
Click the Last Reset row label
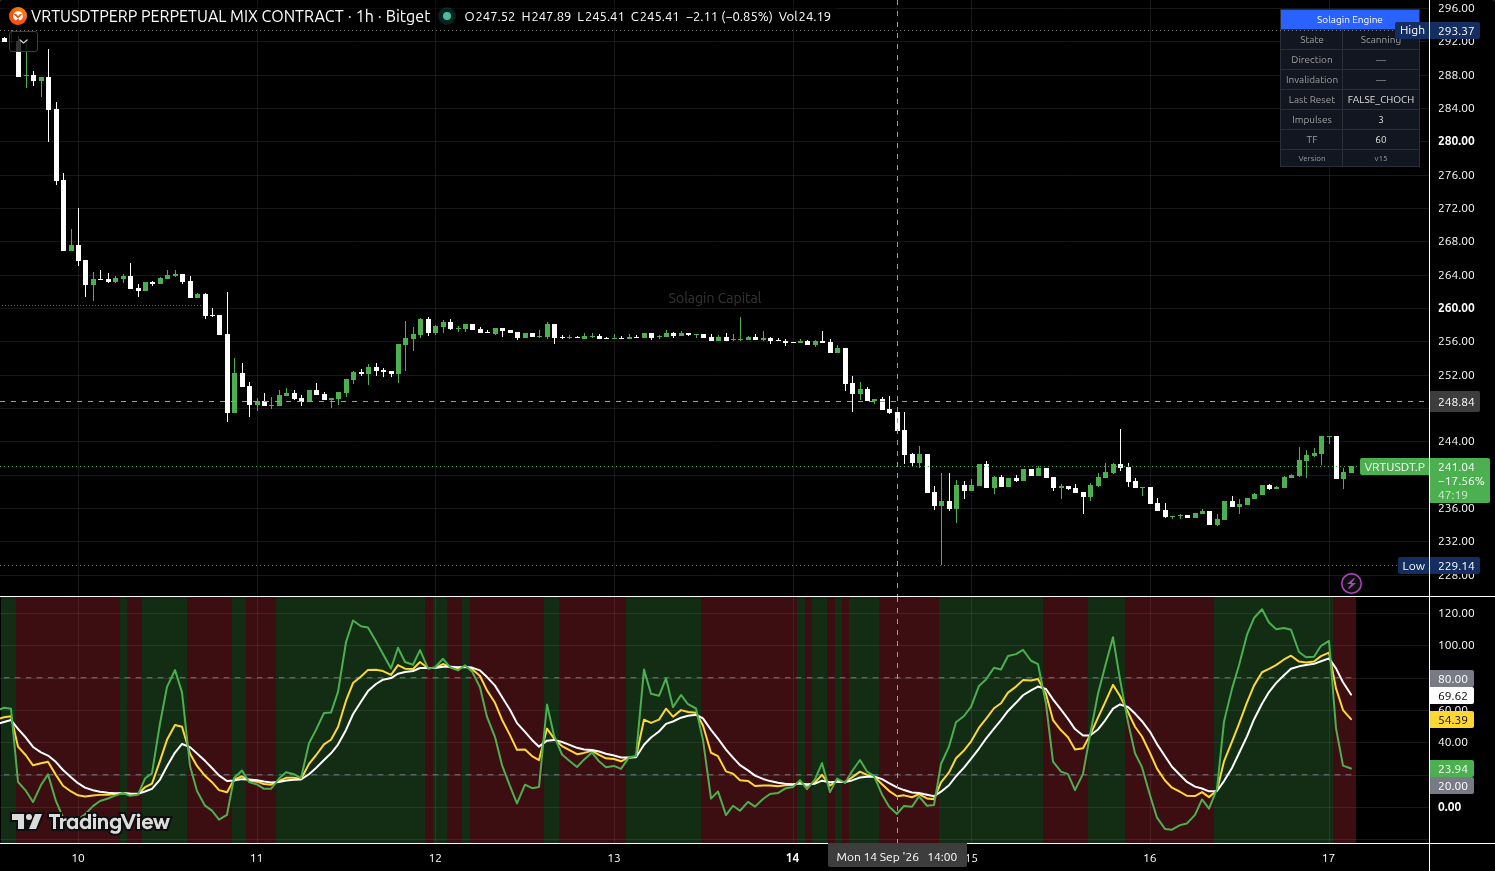click(1311, 100)
